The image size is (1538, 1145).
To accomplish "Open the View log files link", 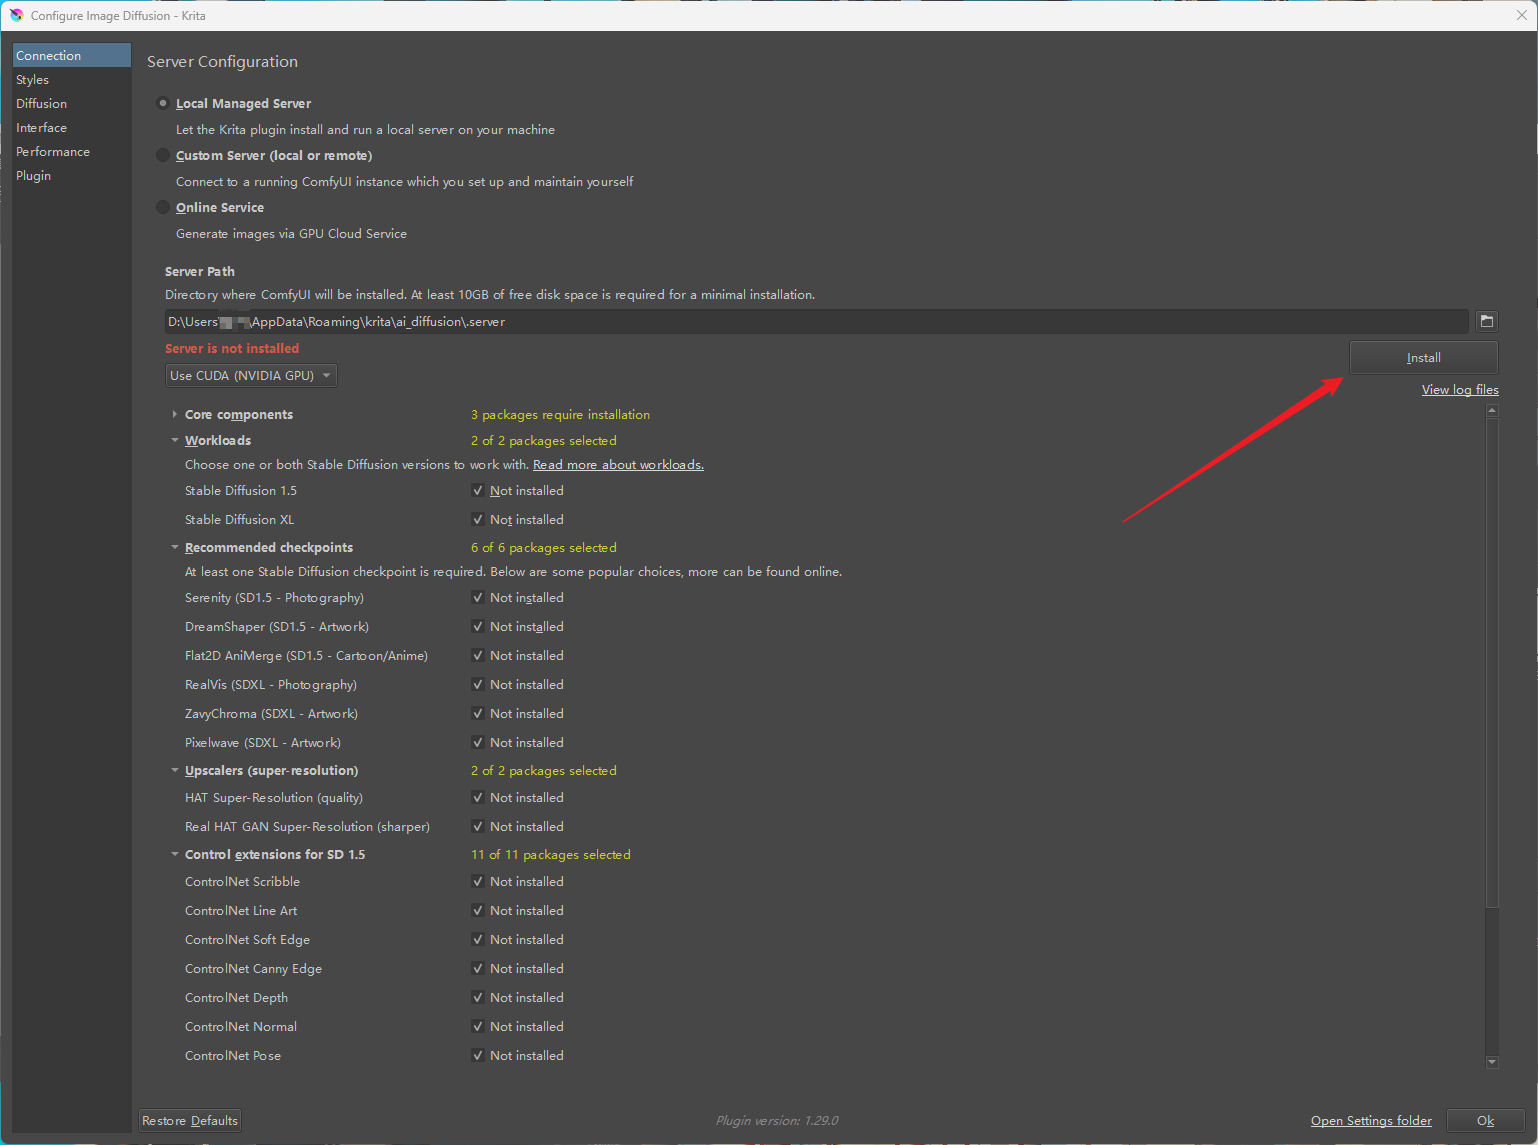I will [1460, 390].
